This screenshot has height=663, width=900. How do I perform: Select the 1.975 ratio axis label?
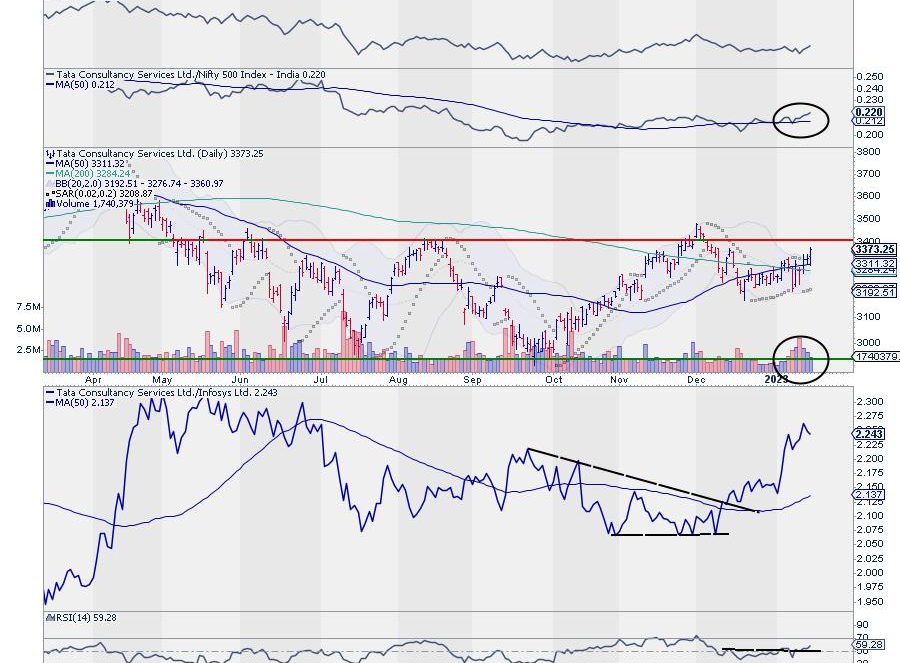pos(870,587)
